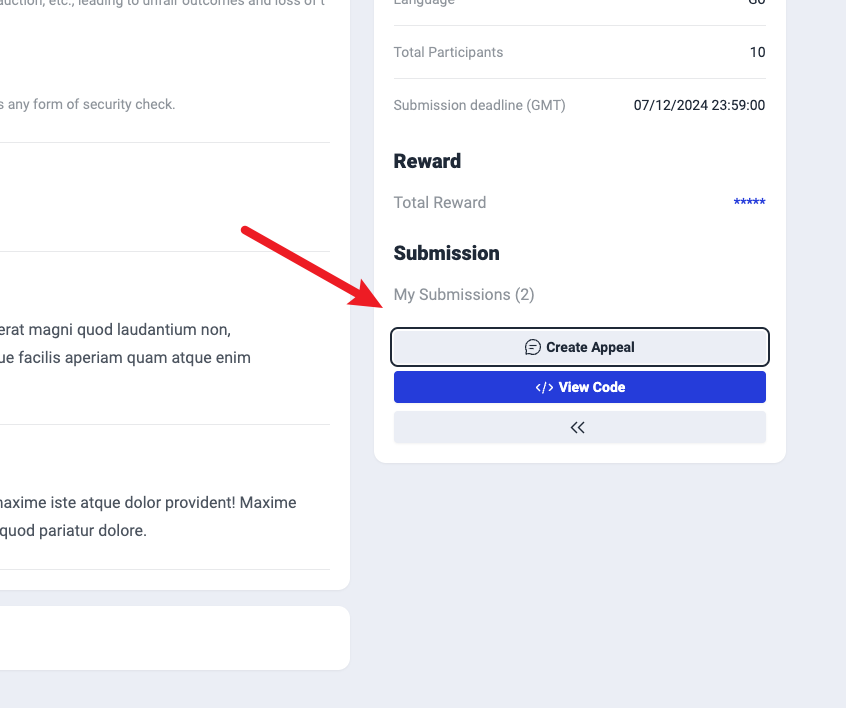This screenshot has height=708, width=846.
Task: Click the Submission section heading
Action: (446, 253)
